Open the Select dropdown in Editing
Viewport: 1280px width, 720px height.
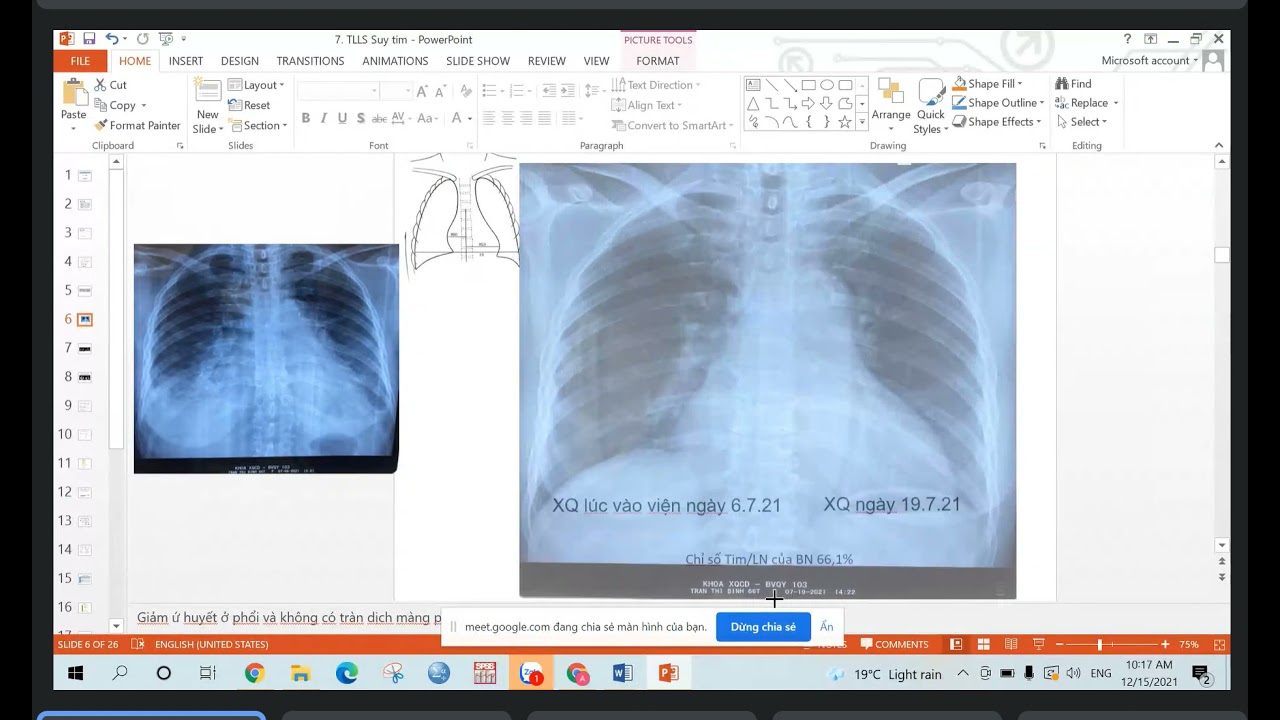(1081, 122)
